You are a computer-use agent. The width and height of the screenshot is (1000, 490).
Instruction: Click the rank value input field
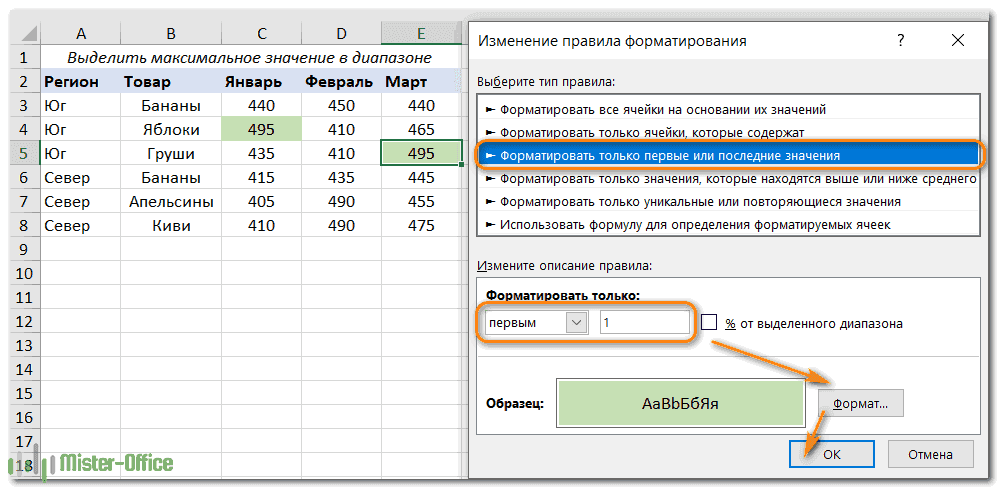[644, 323]
